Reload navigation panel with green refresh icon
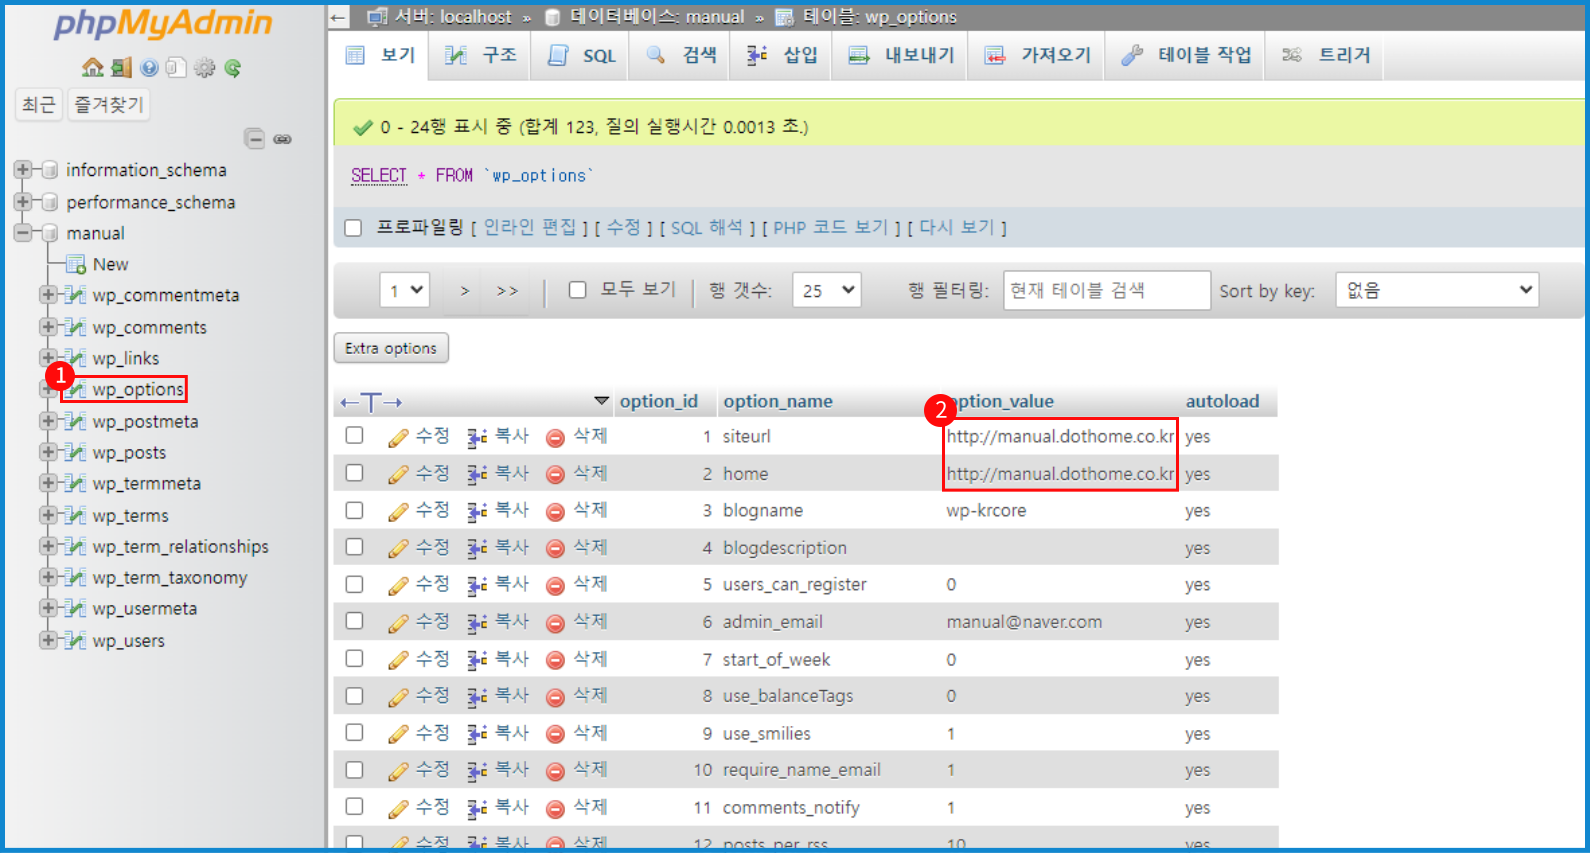 pyautogui.click(x=233, y=67)
